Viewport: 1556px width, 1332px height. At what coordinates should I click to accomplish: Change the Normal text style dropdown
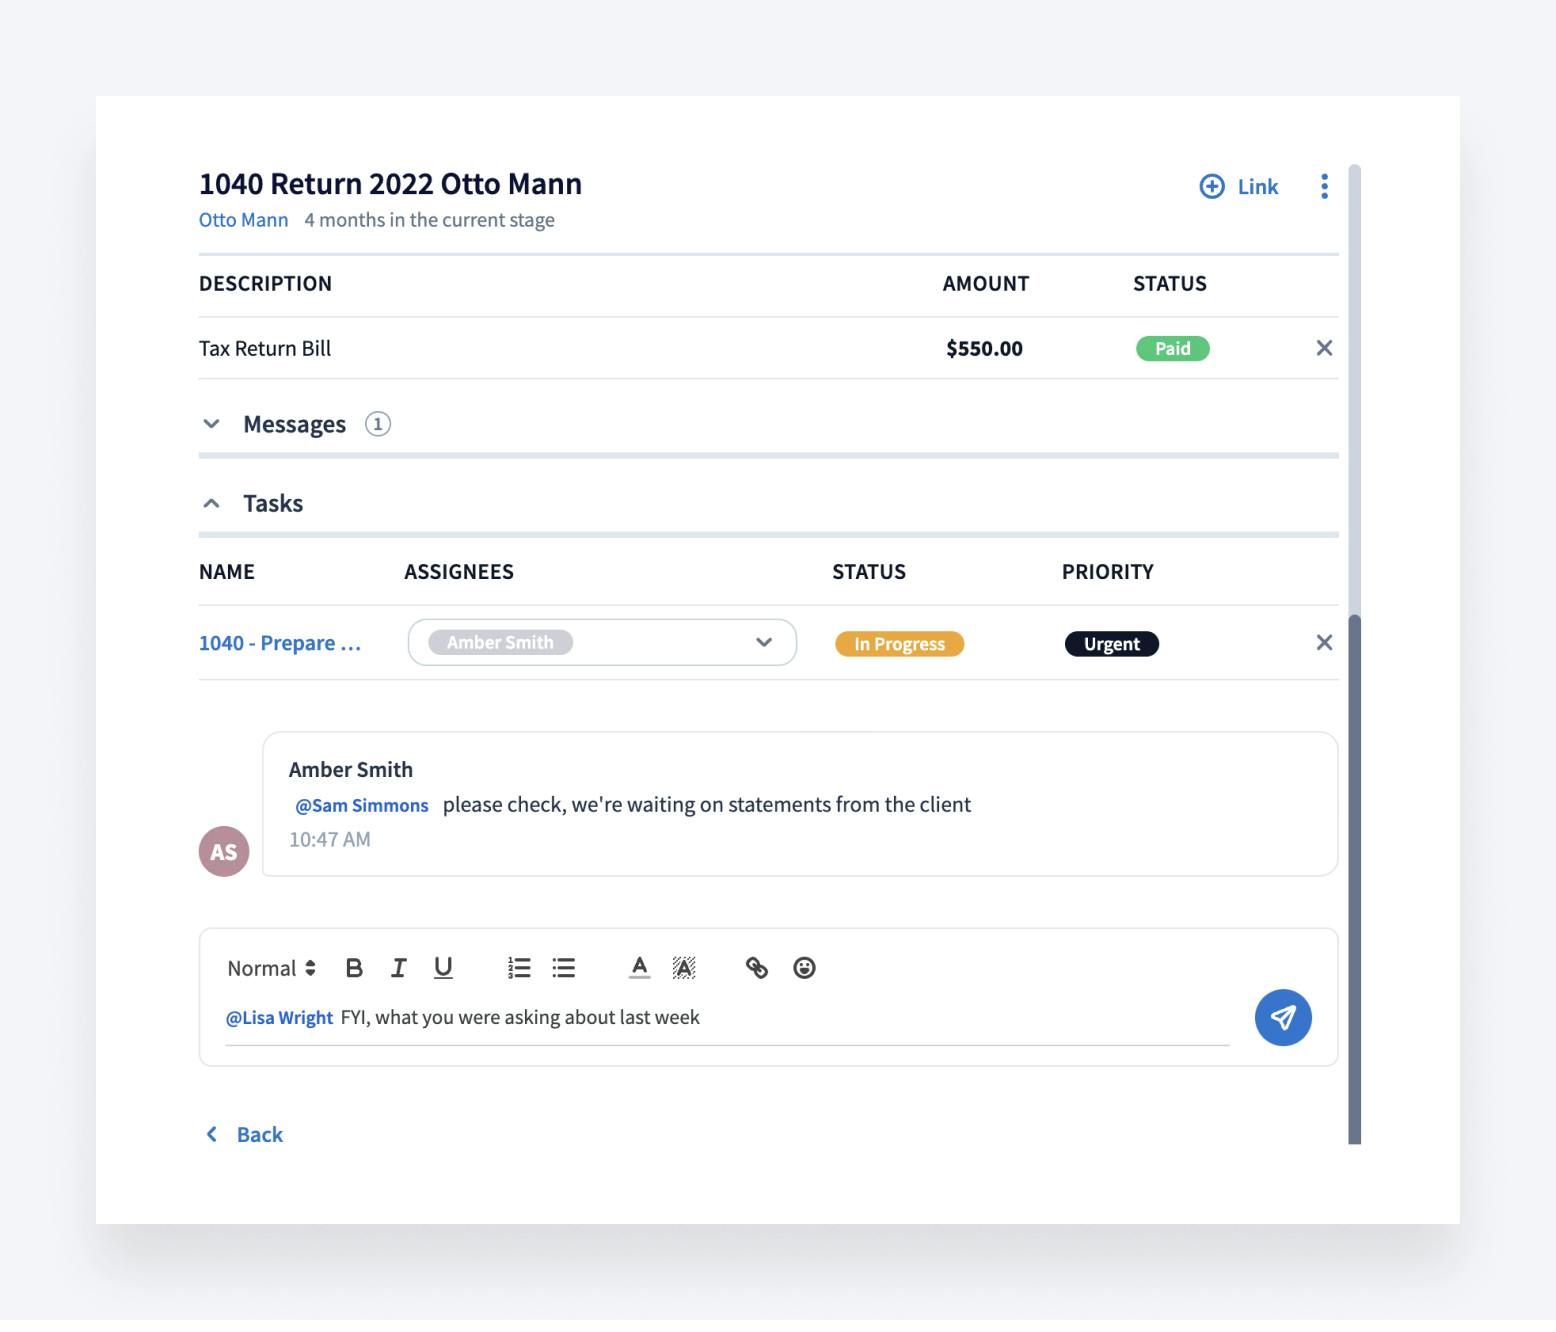coord(271,968)
